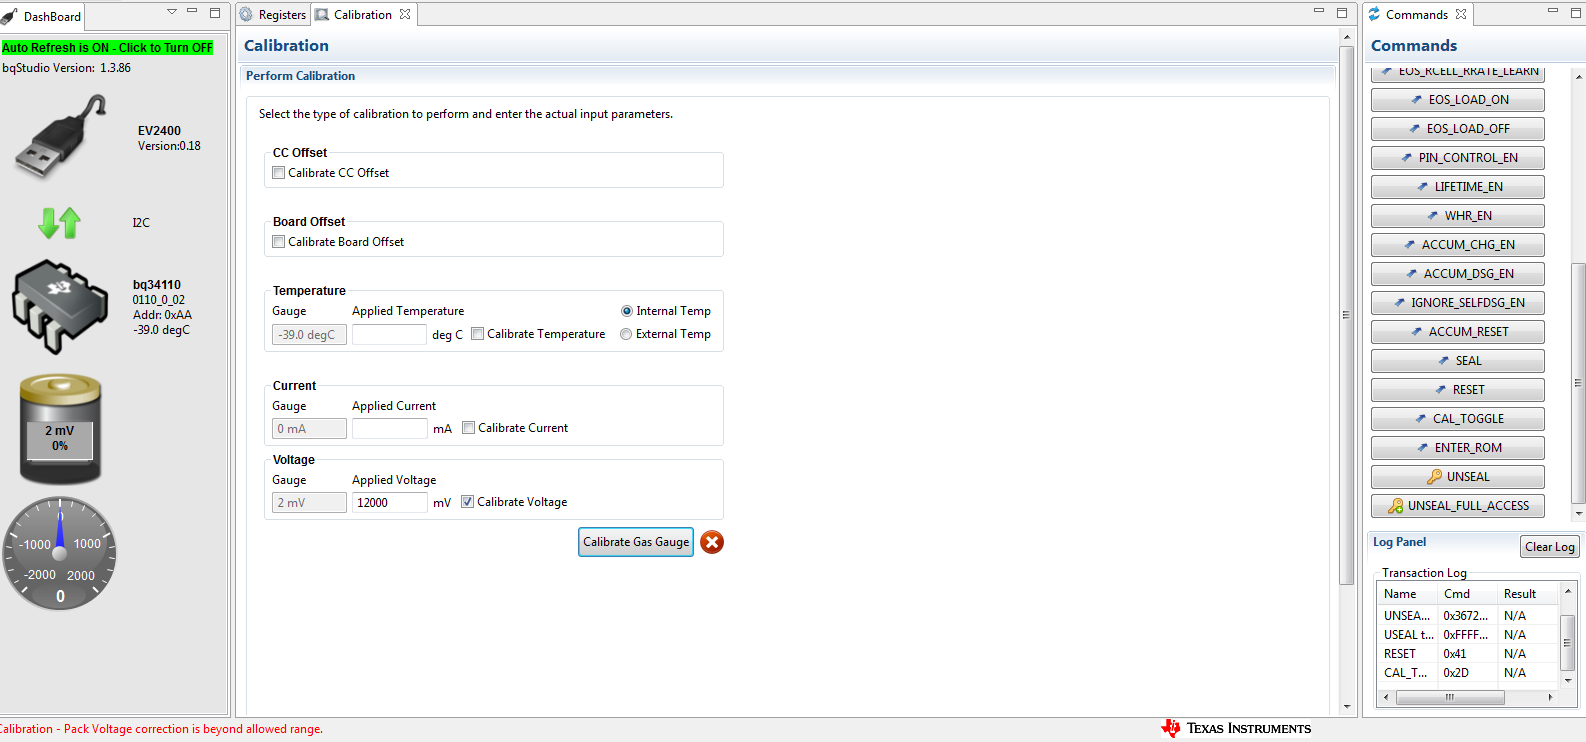Click the UNSEAL_FULL_ACCESS command button
This screenshot has height=742, width=1586.
pos(1457,506)
